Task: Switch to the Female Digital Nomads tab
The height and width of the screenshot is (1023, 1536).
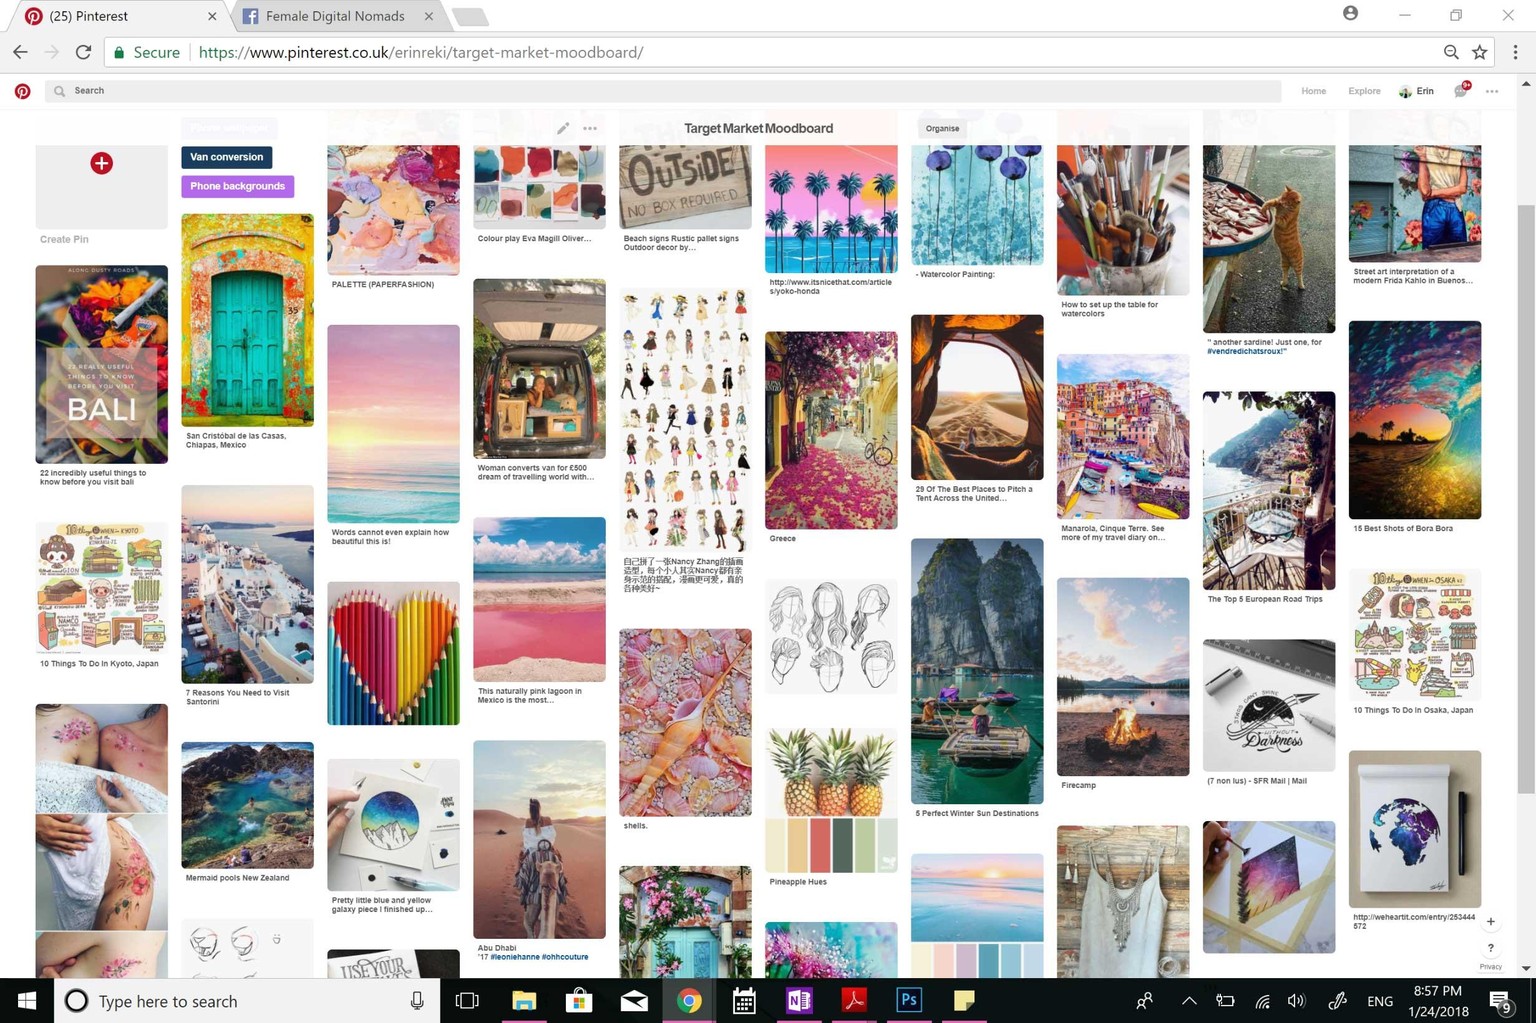Action: [335, 16]
